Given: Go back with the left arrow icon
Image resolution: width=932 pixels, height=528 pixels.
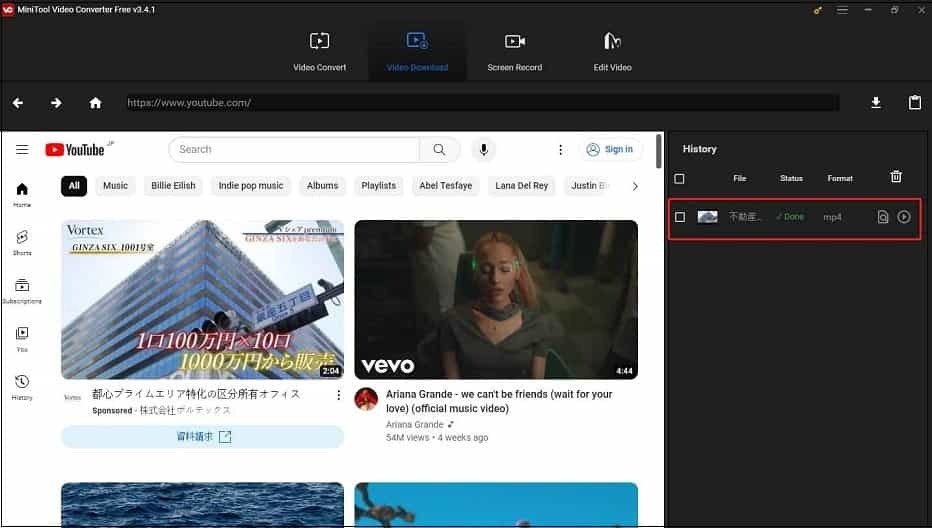Looking at the screenshot, I should [18, 103].
